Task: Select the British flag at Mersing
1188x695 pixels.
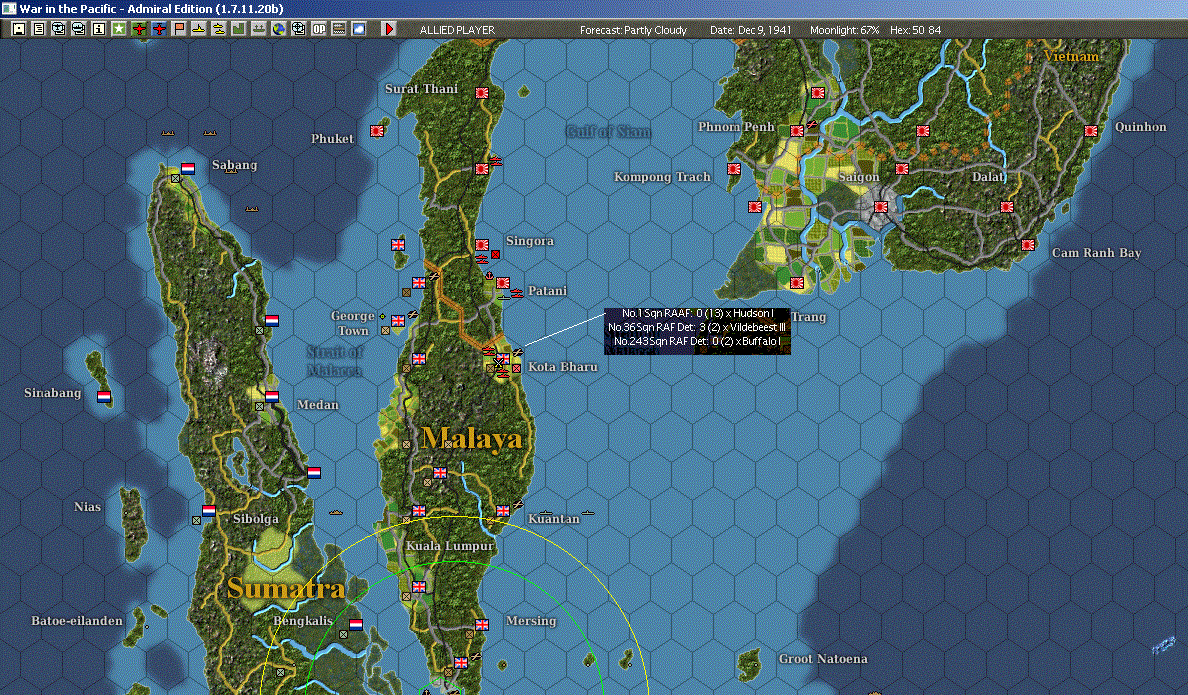Action: coord(482,625)
